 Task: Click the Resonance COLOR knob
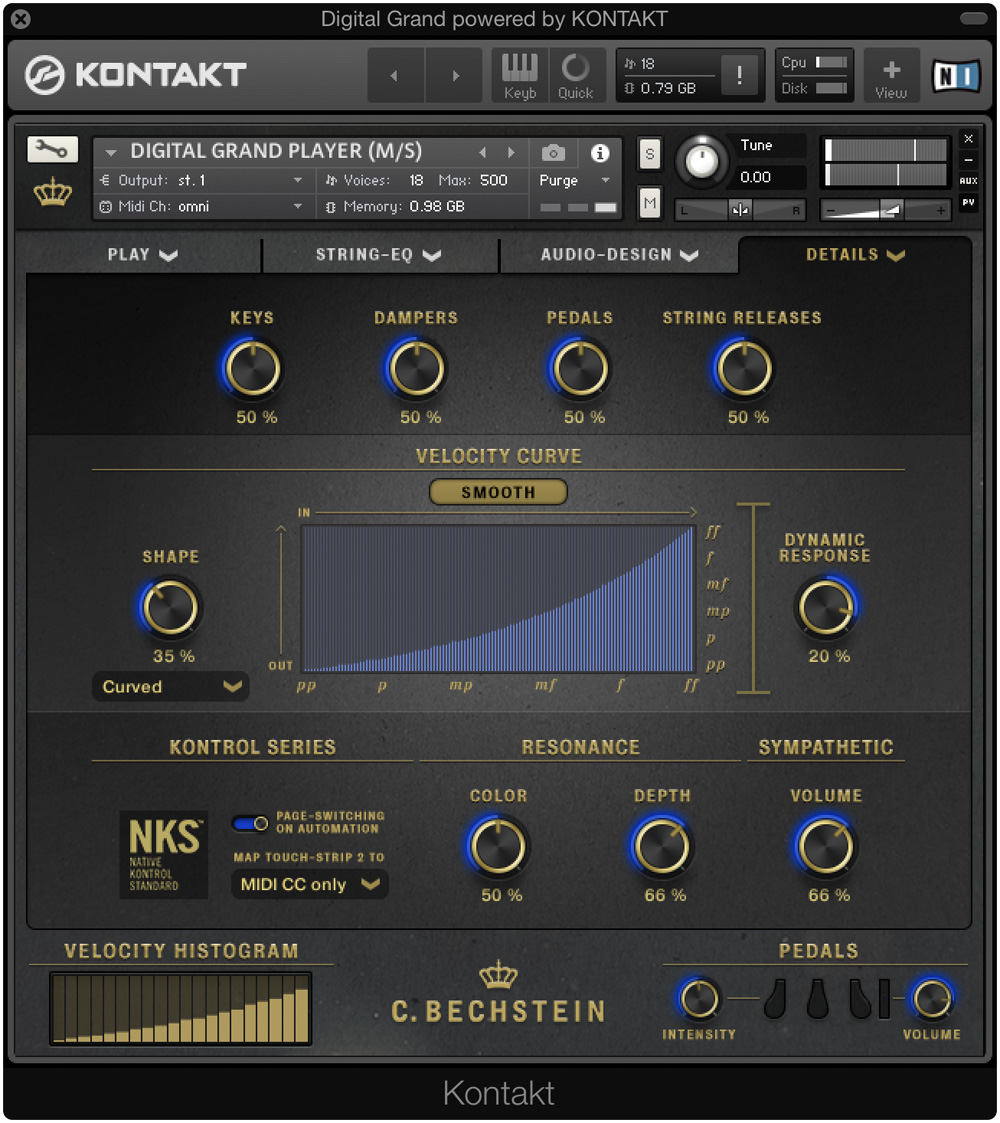(x=498, y=847)
